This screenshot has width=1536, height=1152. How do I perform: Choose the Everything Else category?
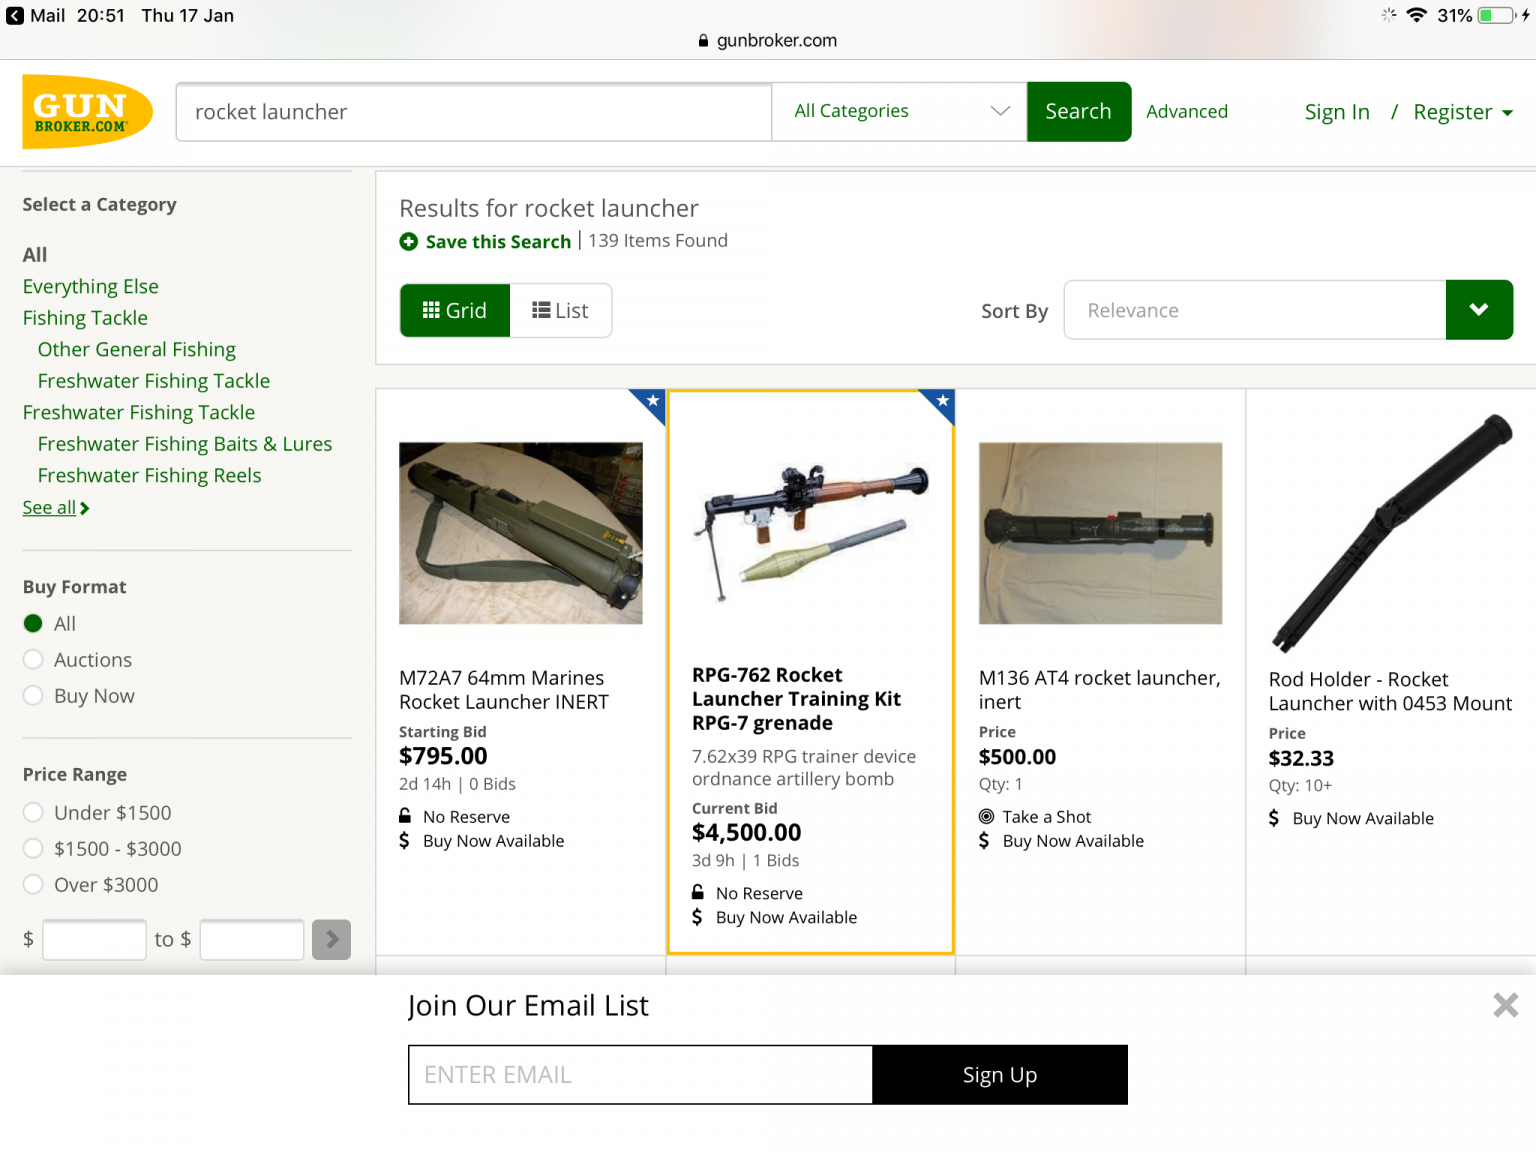coord(91,286)
